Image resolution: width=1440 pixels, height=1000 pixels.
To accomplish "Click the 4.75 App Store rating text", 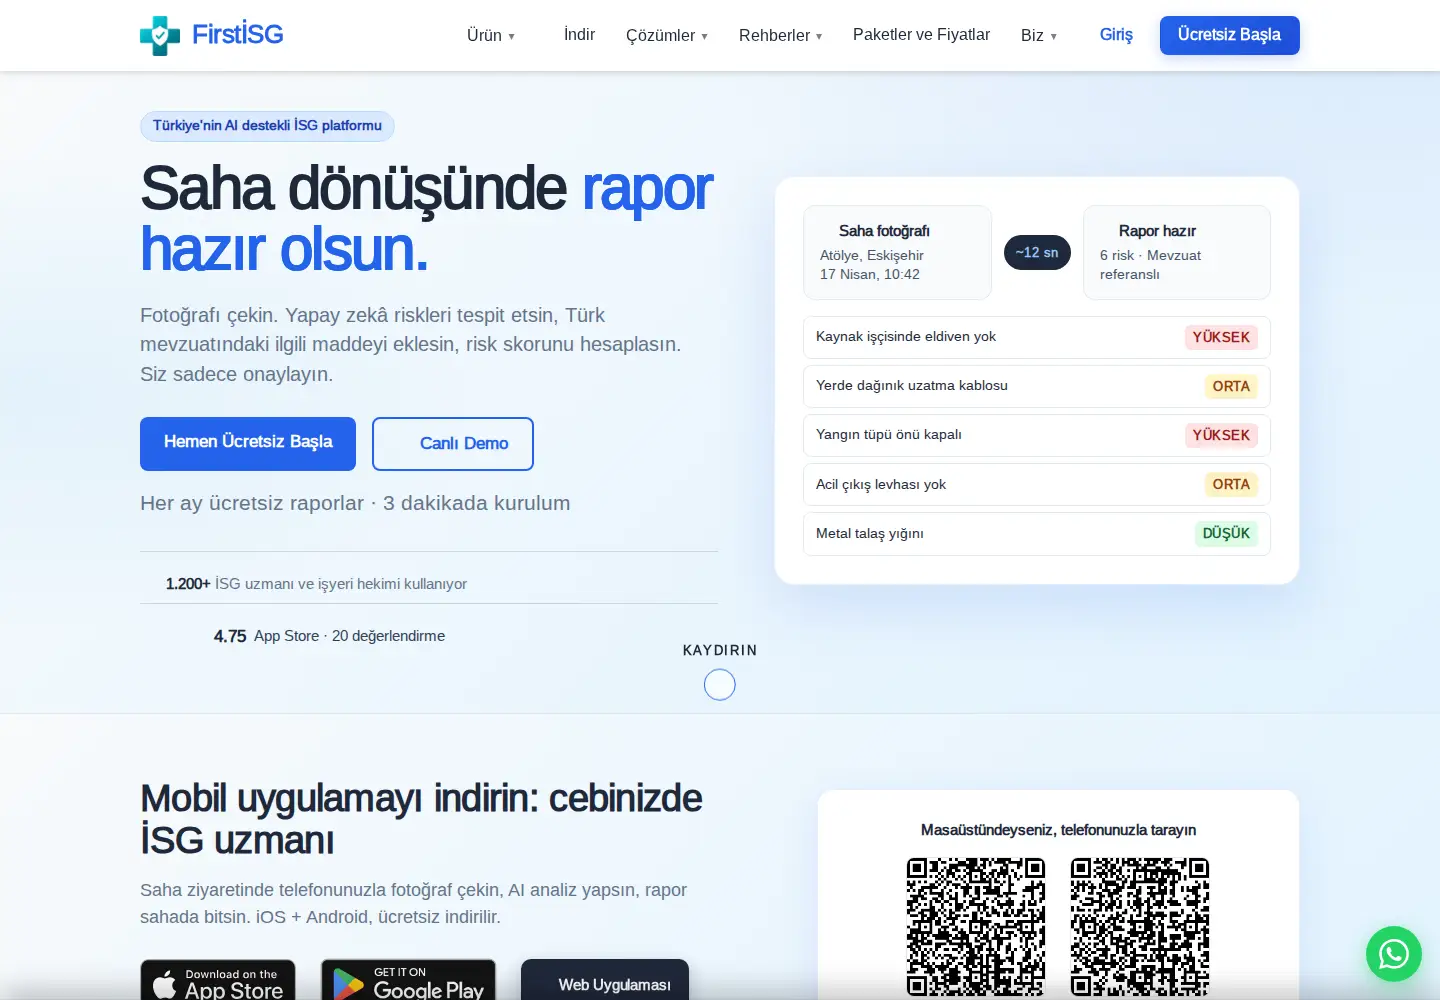I will (329, 636).
